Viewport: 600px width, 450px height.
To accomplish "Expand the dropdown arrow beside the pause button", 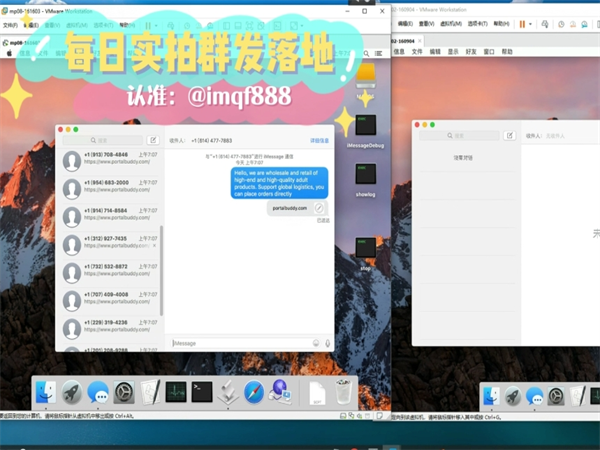I will tap(532, 23).
